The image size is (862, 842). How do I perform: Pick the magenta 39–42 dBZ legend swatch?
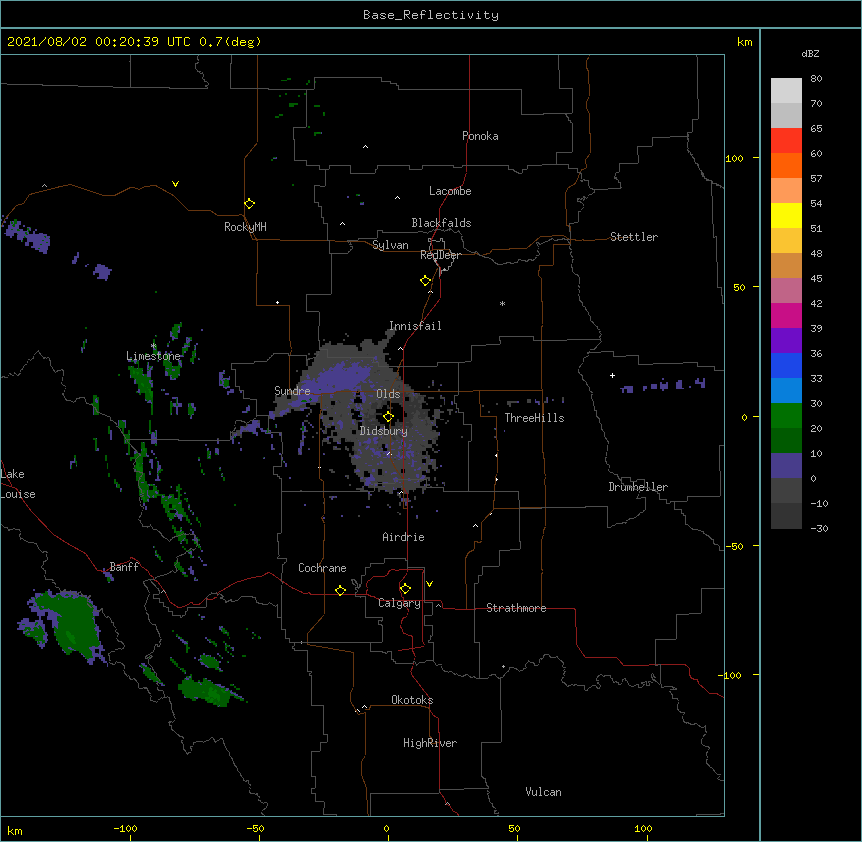786,315
